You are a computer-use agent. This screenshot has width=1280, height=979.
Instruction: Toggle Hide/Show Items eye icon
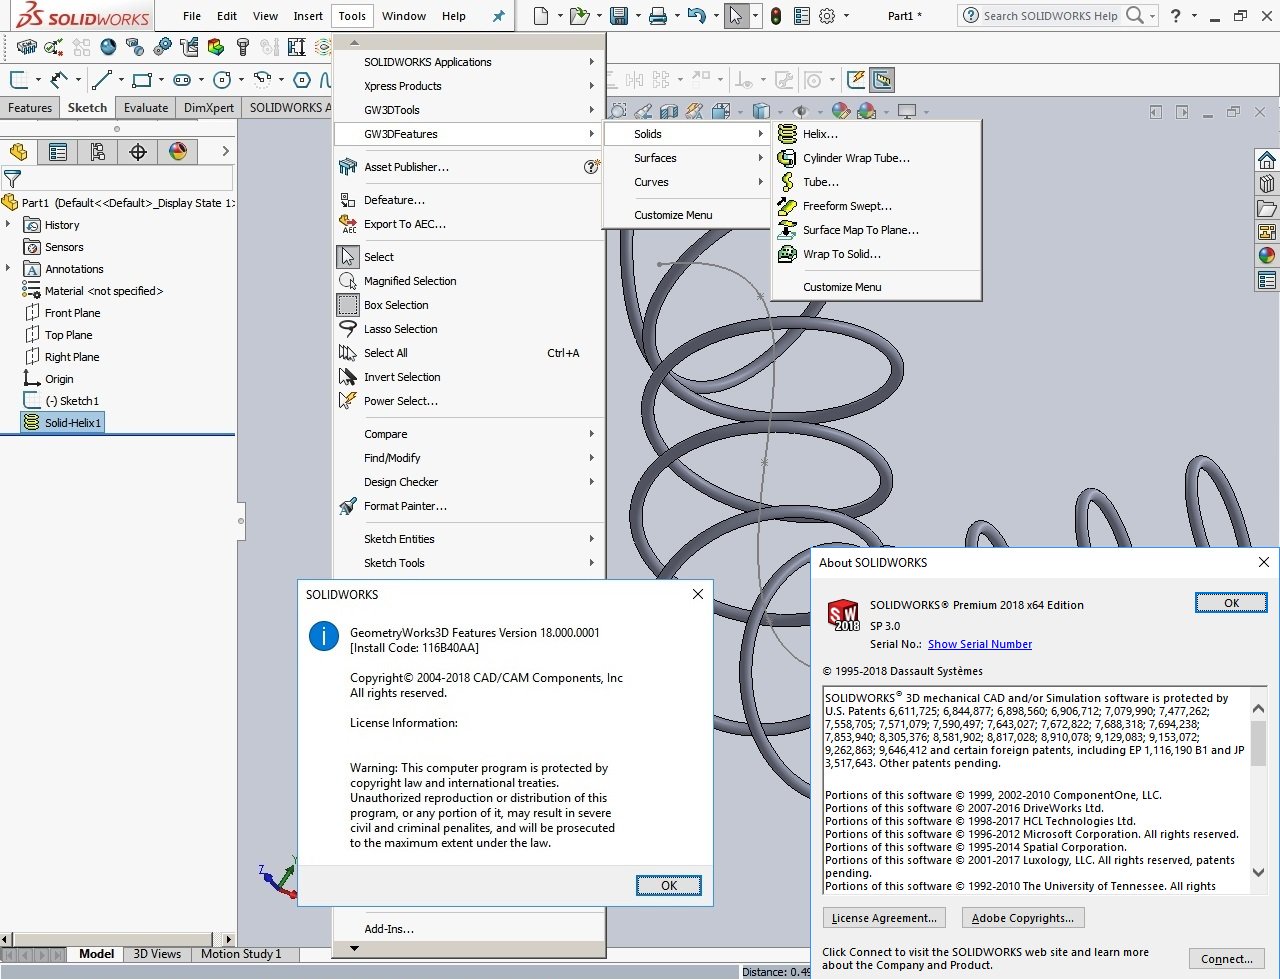click(800, 111)
